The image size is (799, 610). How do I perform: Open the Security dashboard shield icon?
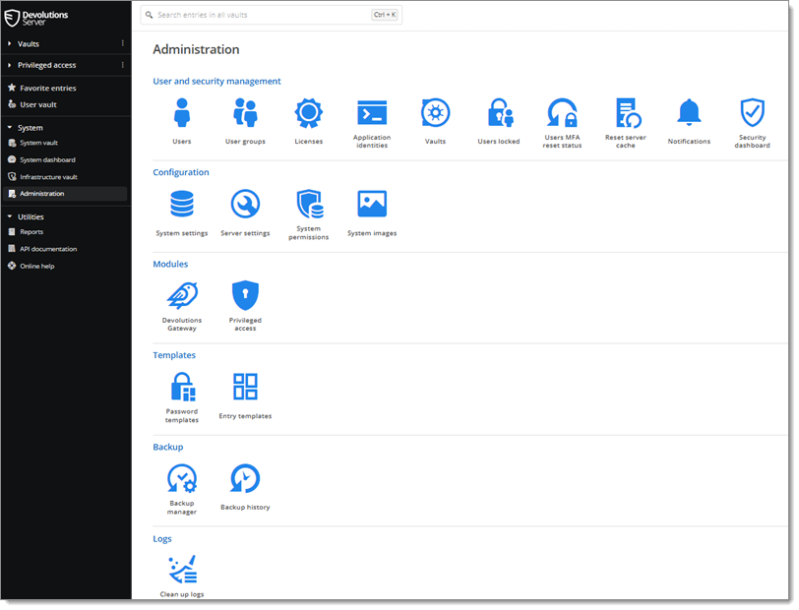pyautogui.click(x=752, y=113)
